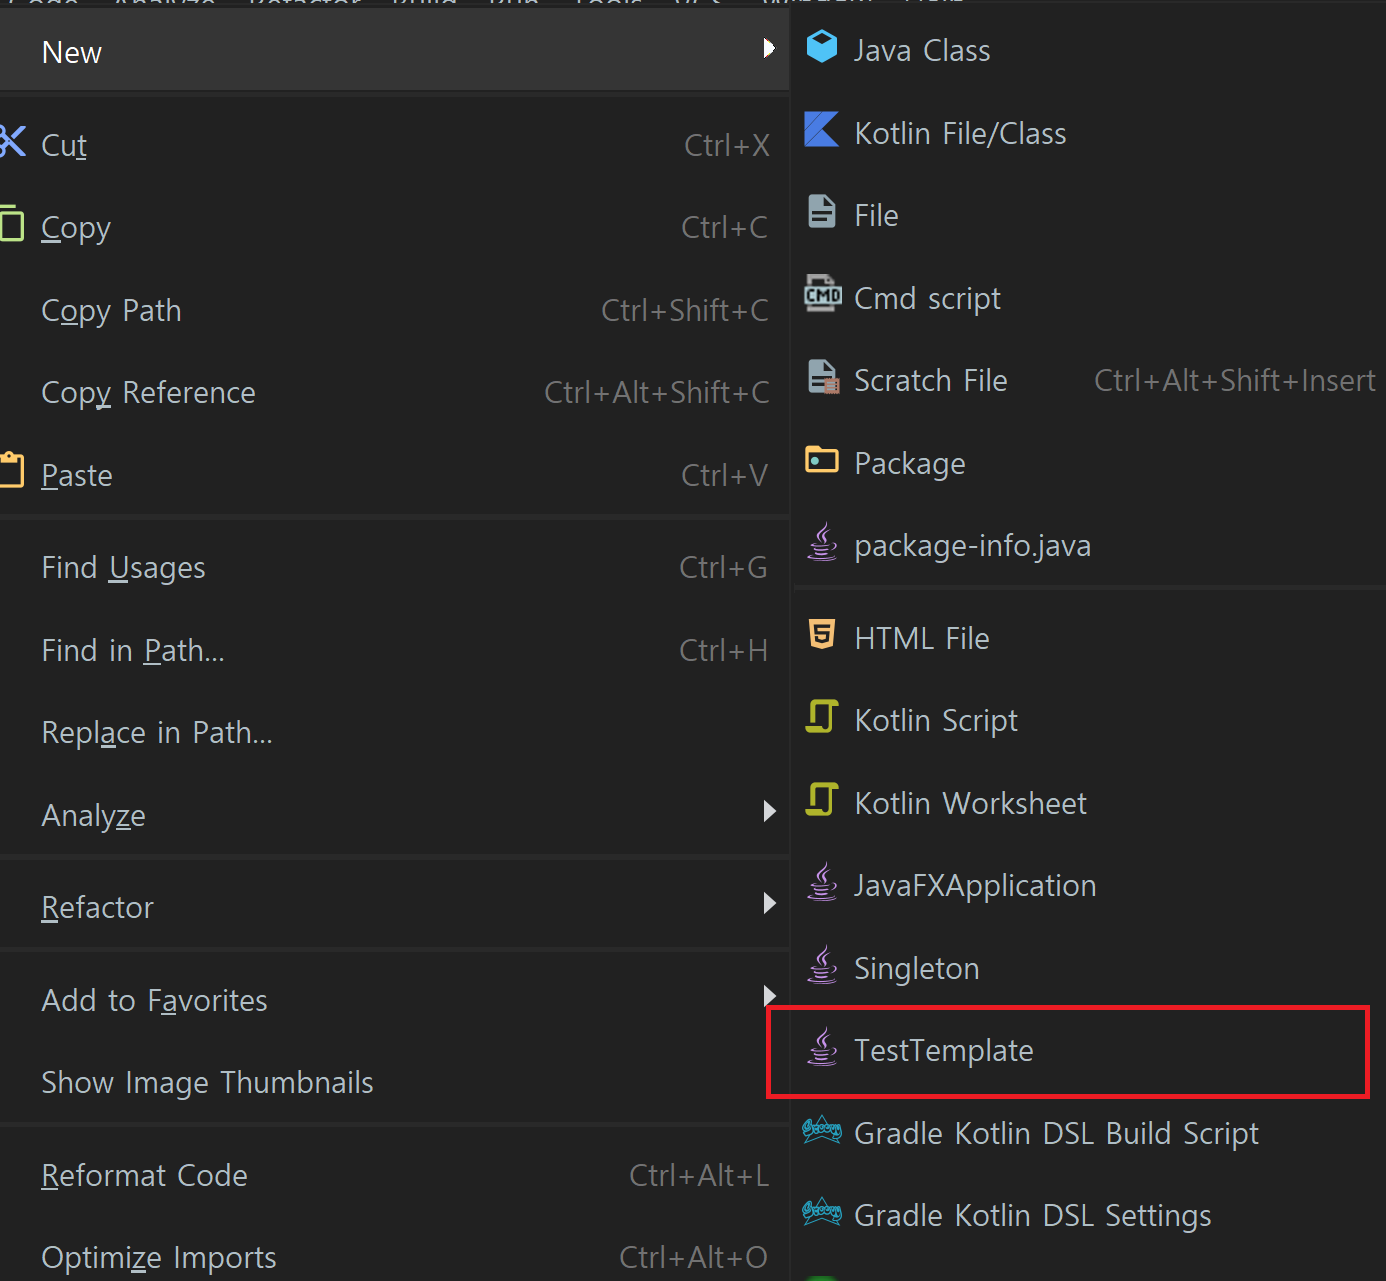Create a new Kotlin Script

1090,720
